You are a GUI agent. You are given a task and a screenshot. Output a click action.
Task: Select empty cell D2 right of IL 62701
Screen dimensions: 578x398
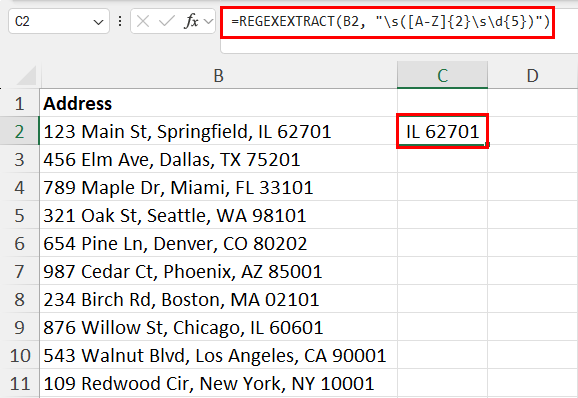click(x=533, y=131)
